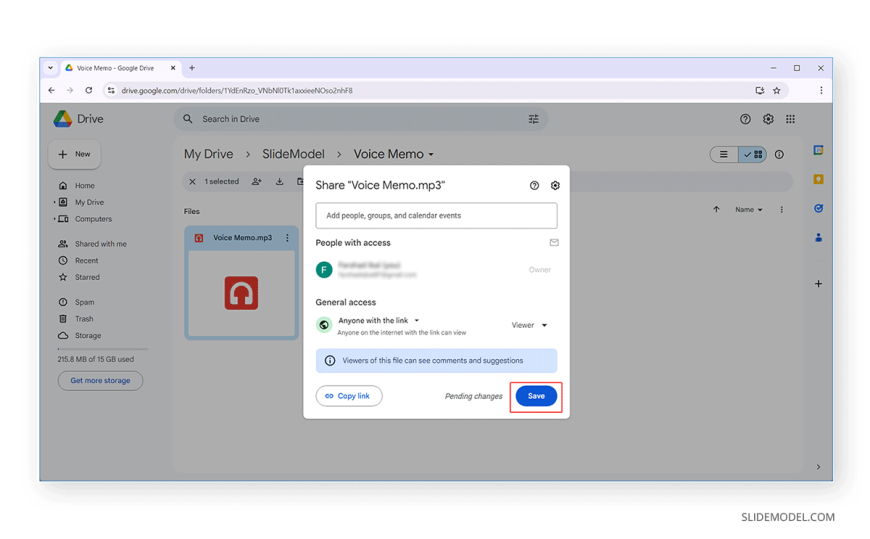870x539 pixels.
Task: Open Google apps grid icon
Action: (x=790, y=119)
